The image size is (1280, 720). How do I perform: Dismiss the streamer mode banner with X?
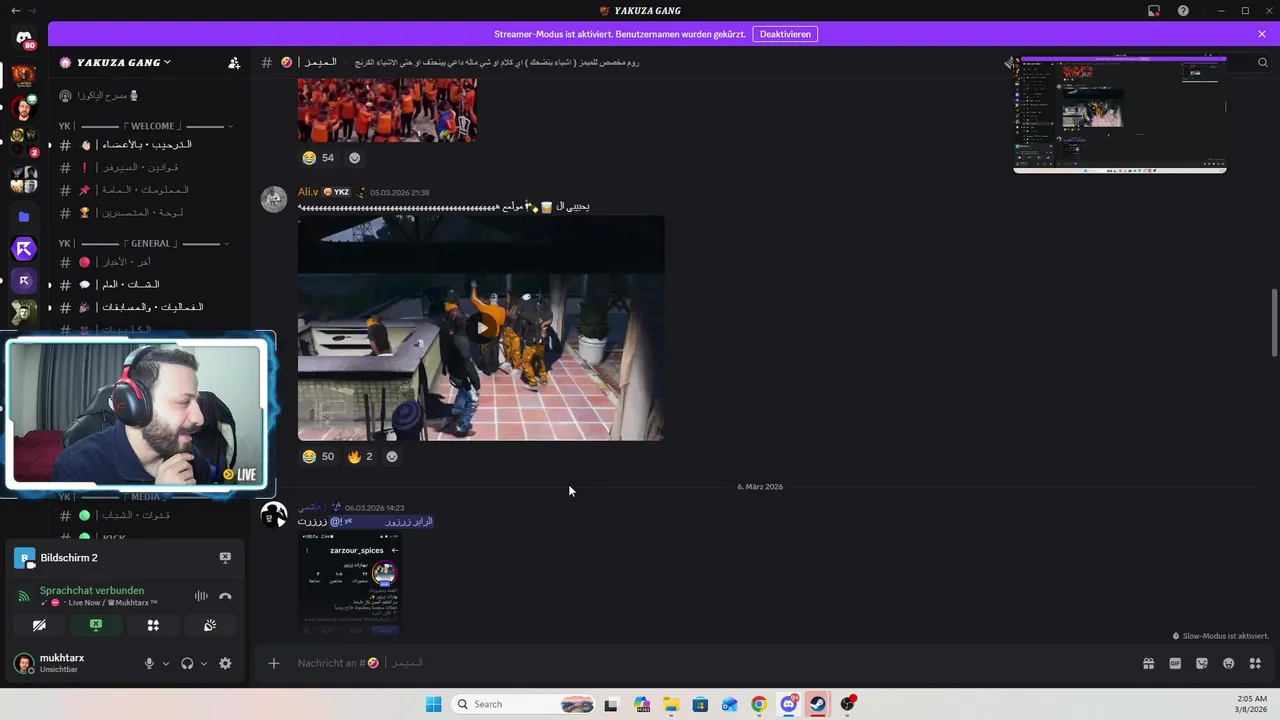pyautogui.click(x=1262, y=34)
